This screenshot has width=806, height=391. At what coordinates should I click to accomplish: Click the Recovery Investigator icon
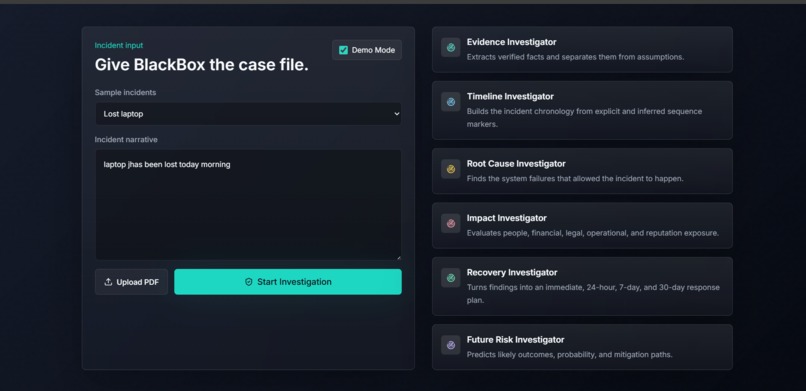tap(451, 278)
